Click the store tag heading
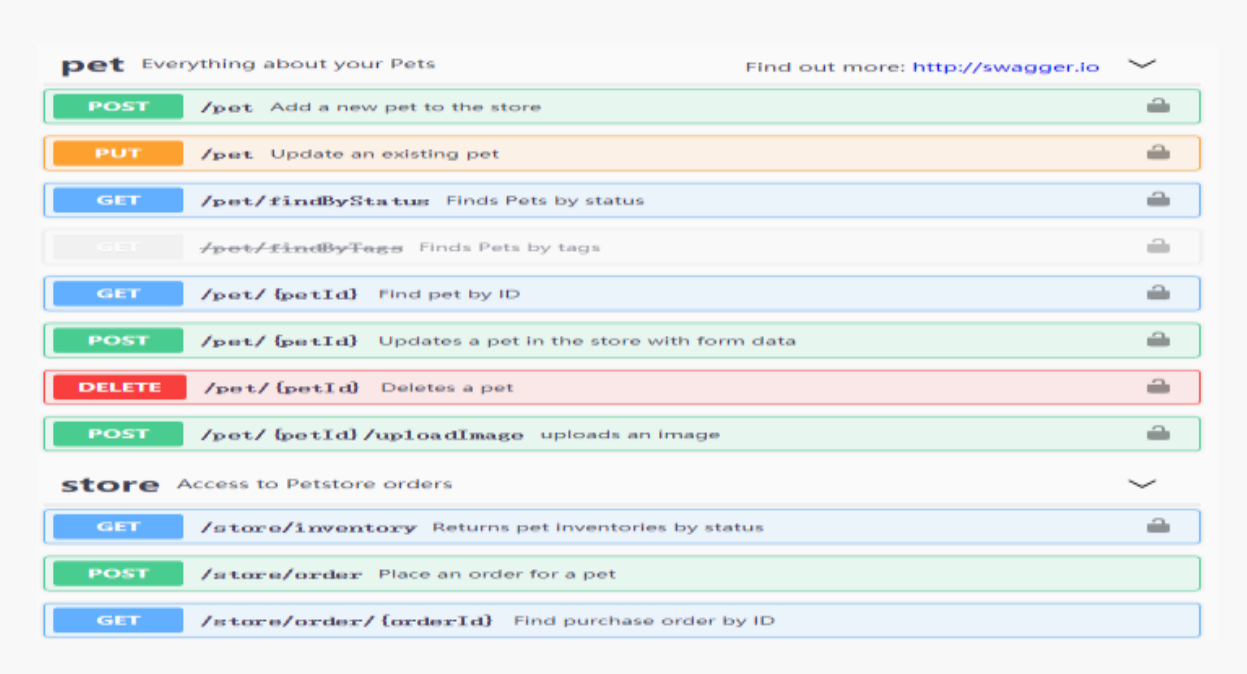1247x674 pixels. coord(110,485)
